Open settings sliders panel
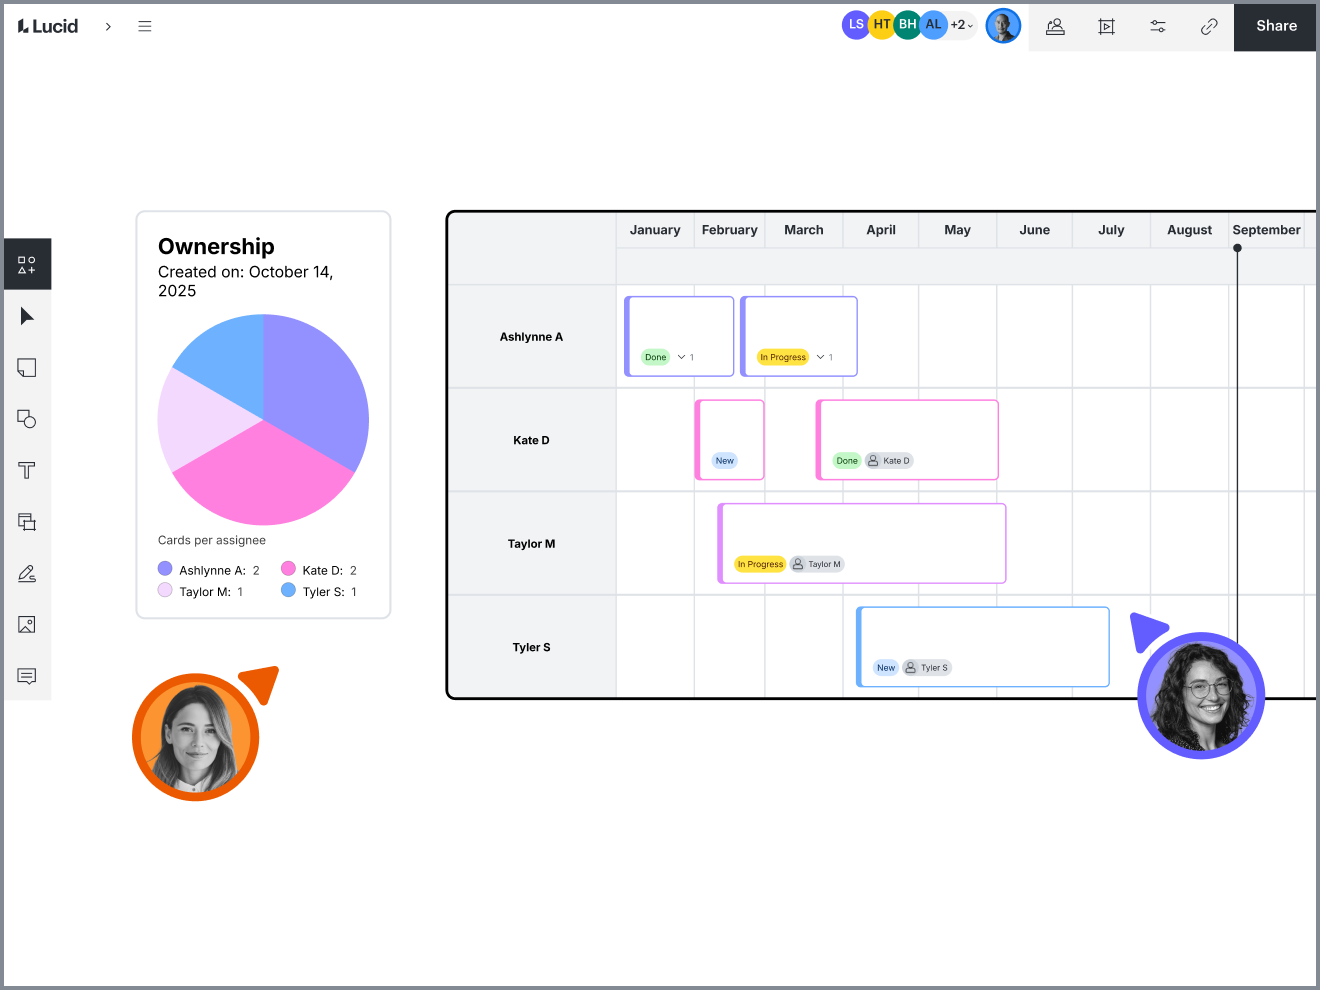Viewport: 1320px width, 990px height. tap(1158, 27)
